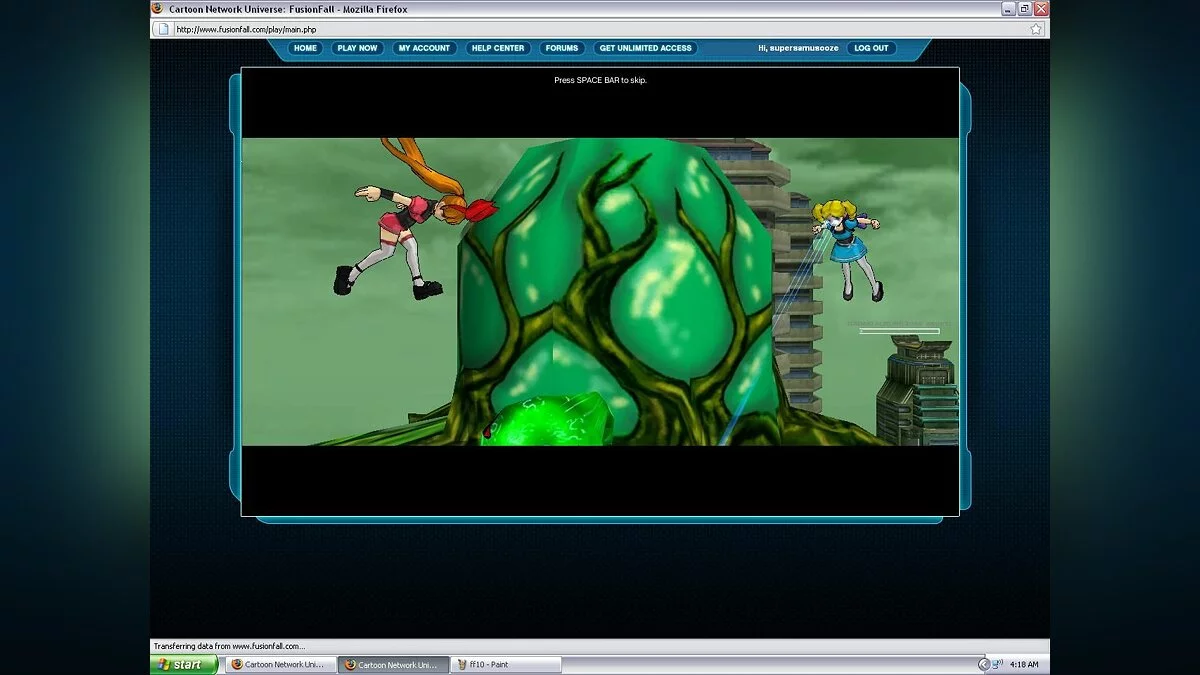Open the FORUMS page
Viewport: 1200px width, 675px height.
(562, 48)
